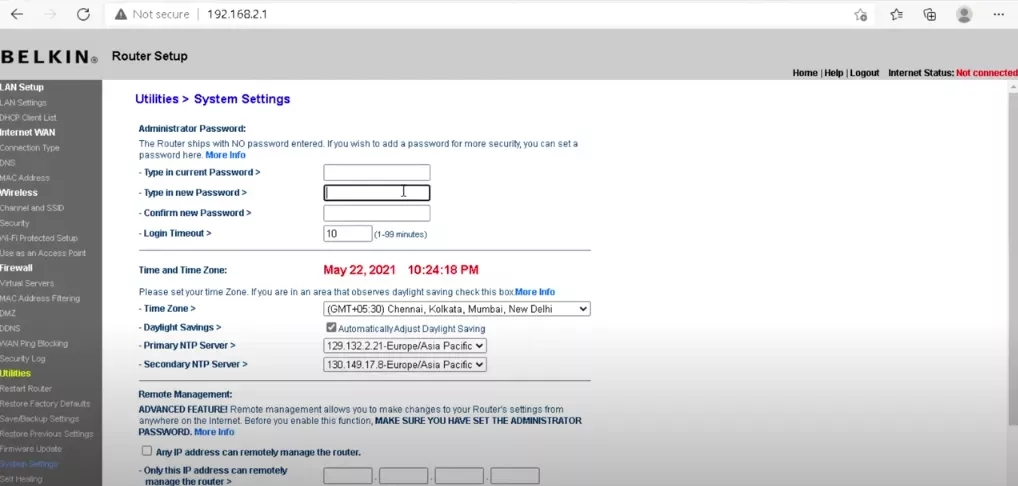Open the browser profile avatar

964,14
